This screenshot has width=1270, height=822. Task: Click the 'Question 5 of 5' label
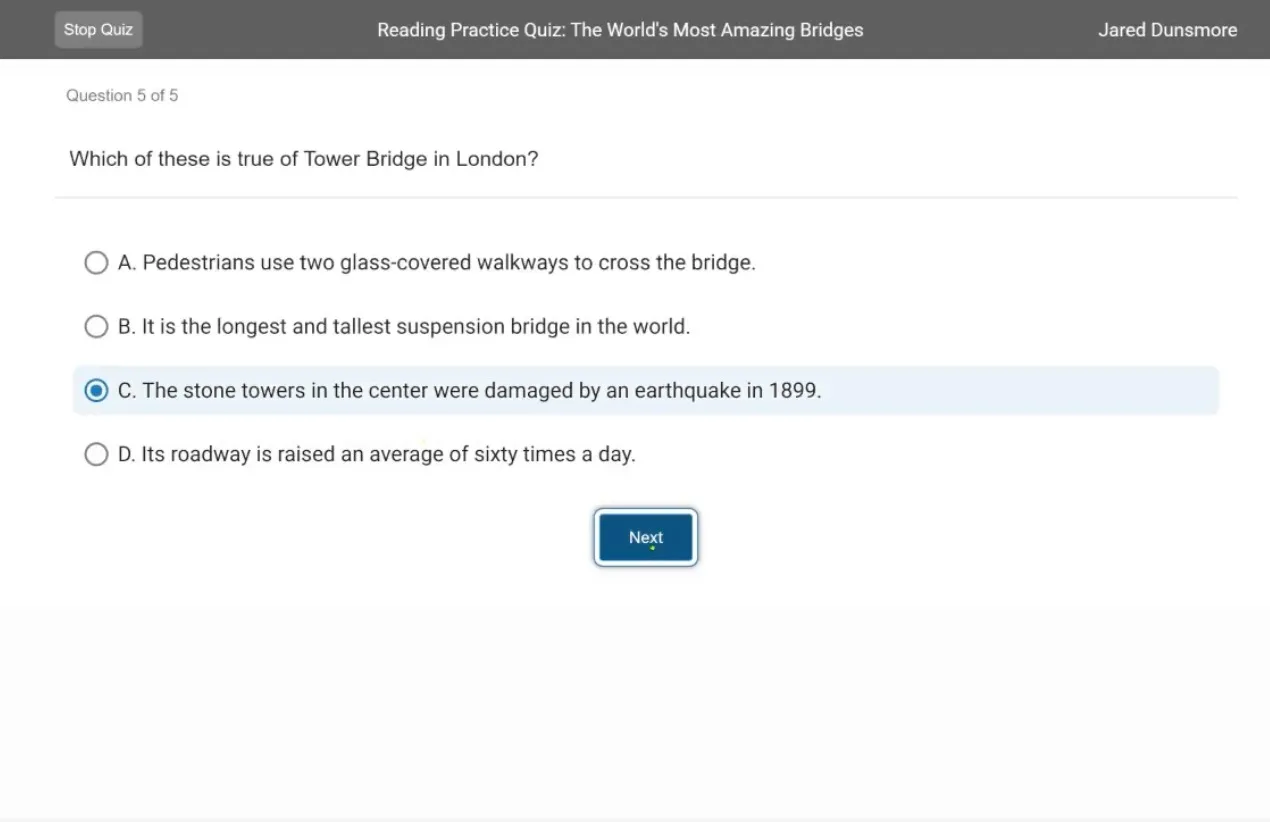pos(122,96)
